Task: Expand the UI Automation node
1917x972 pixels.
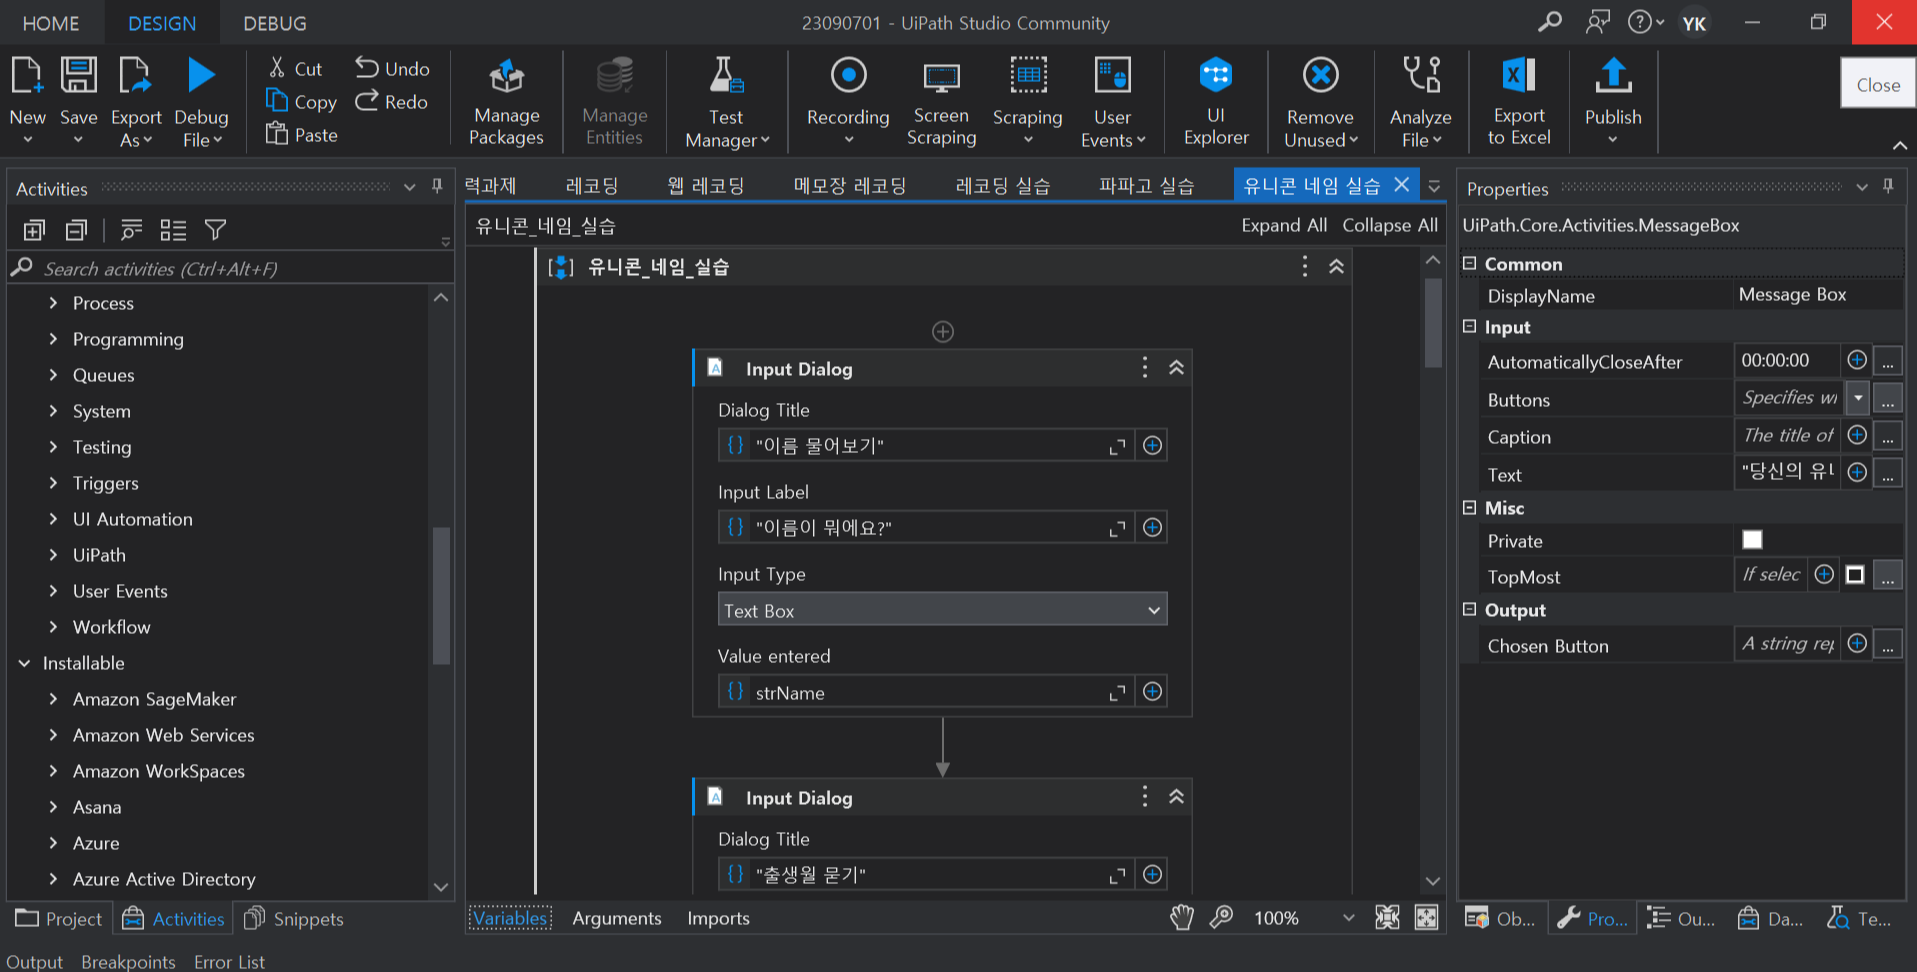Action: (x=53, y=519)
